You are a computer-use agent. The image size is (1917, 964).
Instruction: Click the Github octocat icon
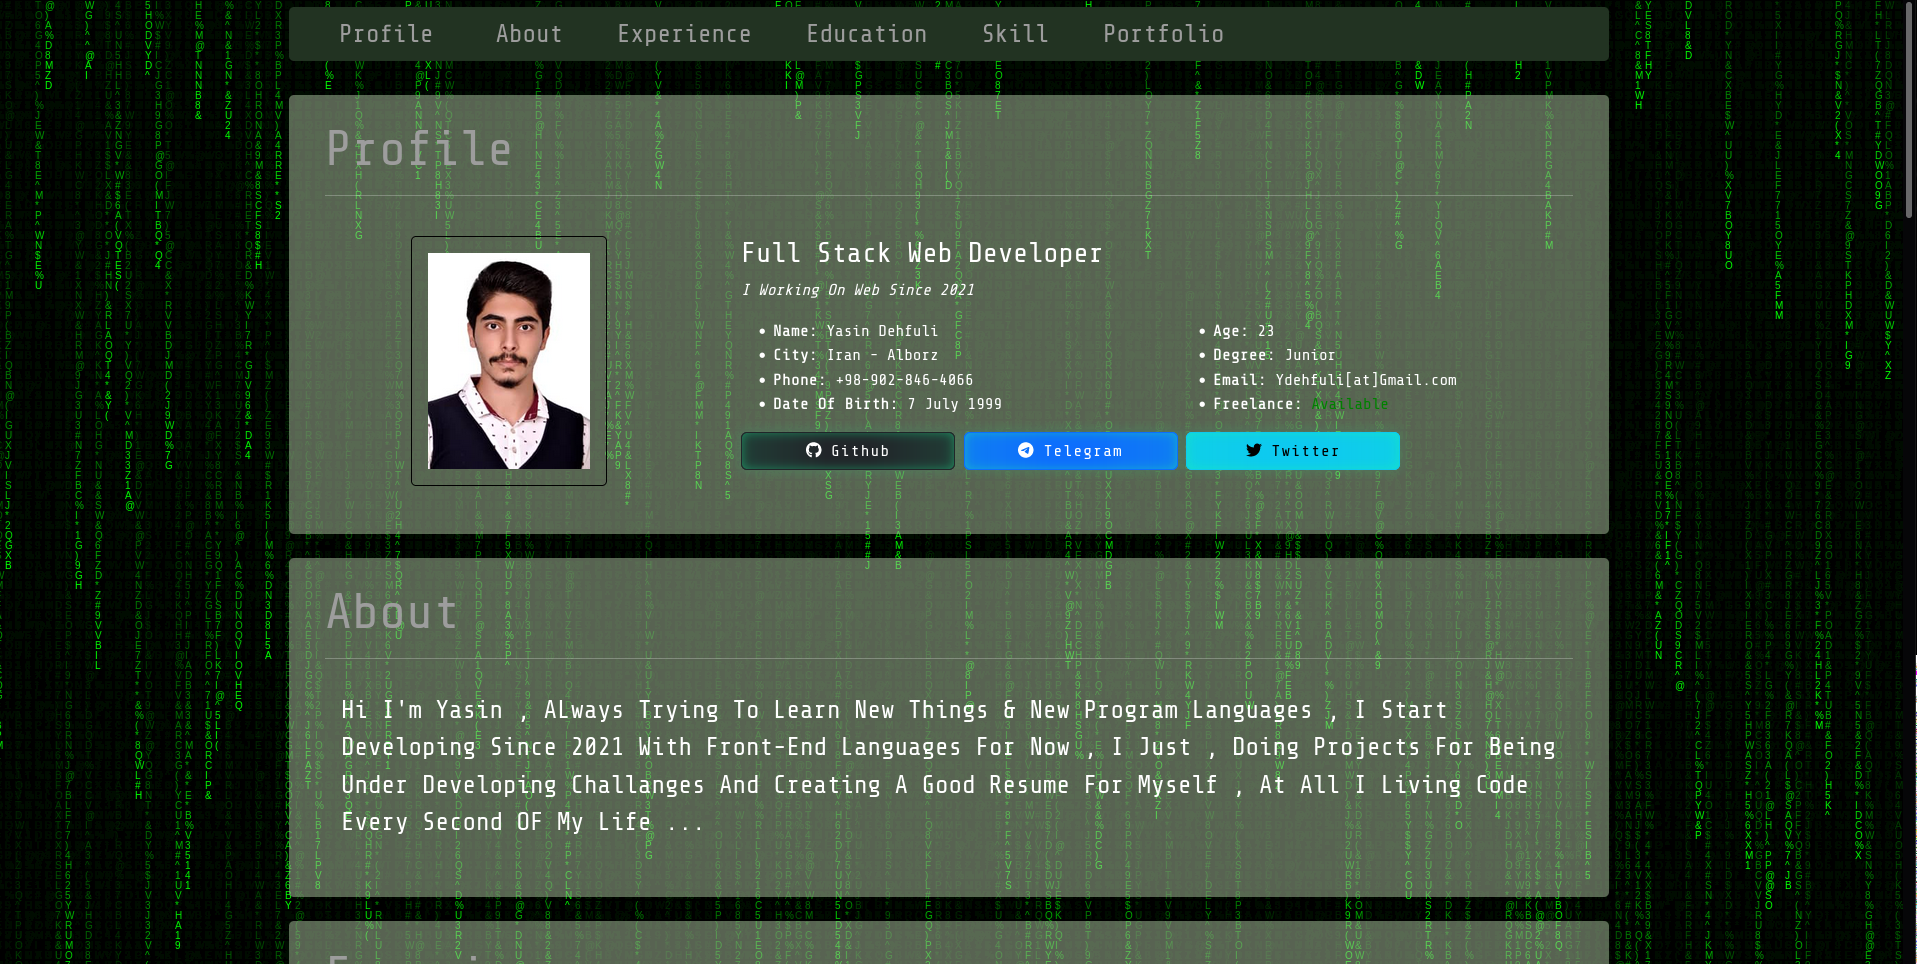point(814,450)
